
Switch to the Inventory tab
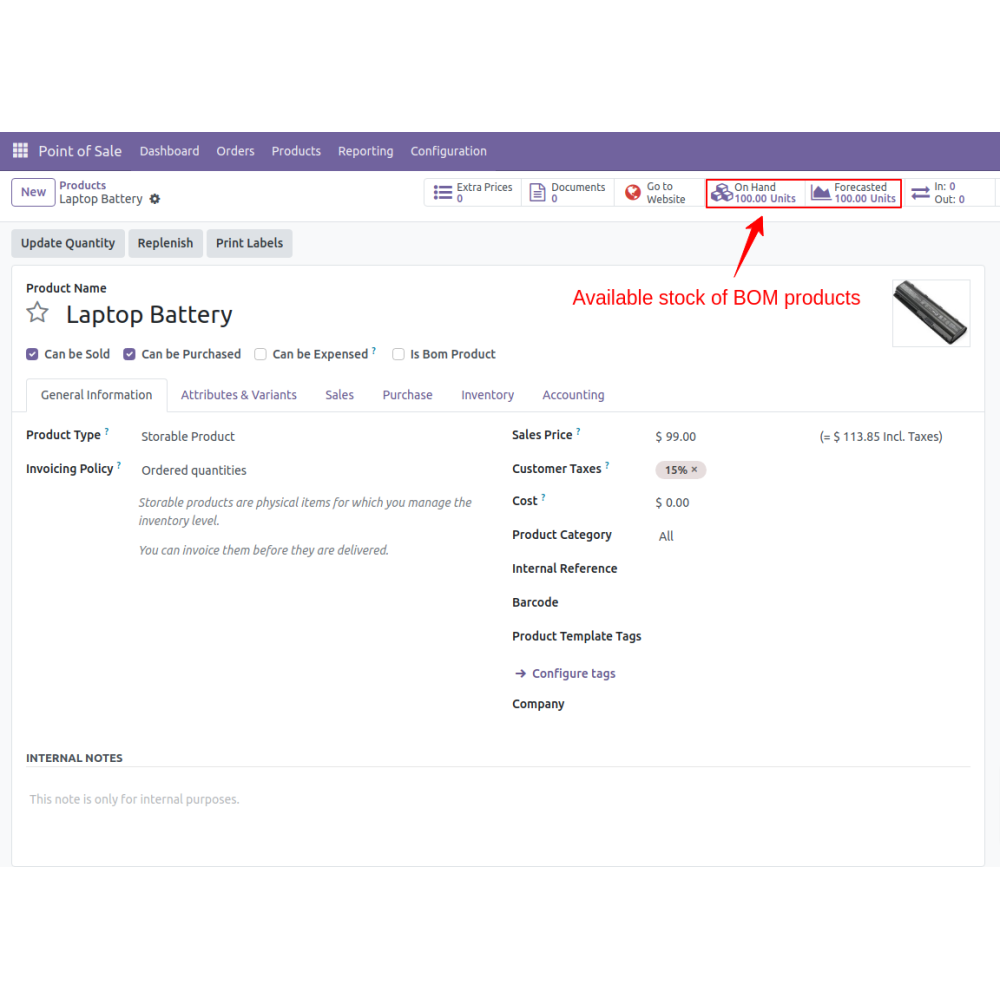487,395
